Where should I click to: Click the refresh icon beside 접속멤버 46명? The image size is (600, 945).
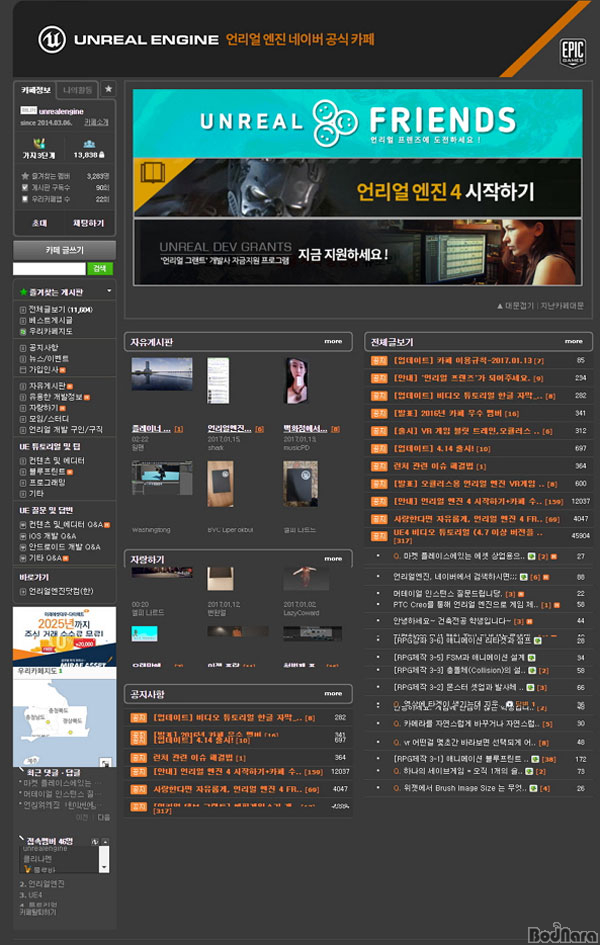coord(95,841)
